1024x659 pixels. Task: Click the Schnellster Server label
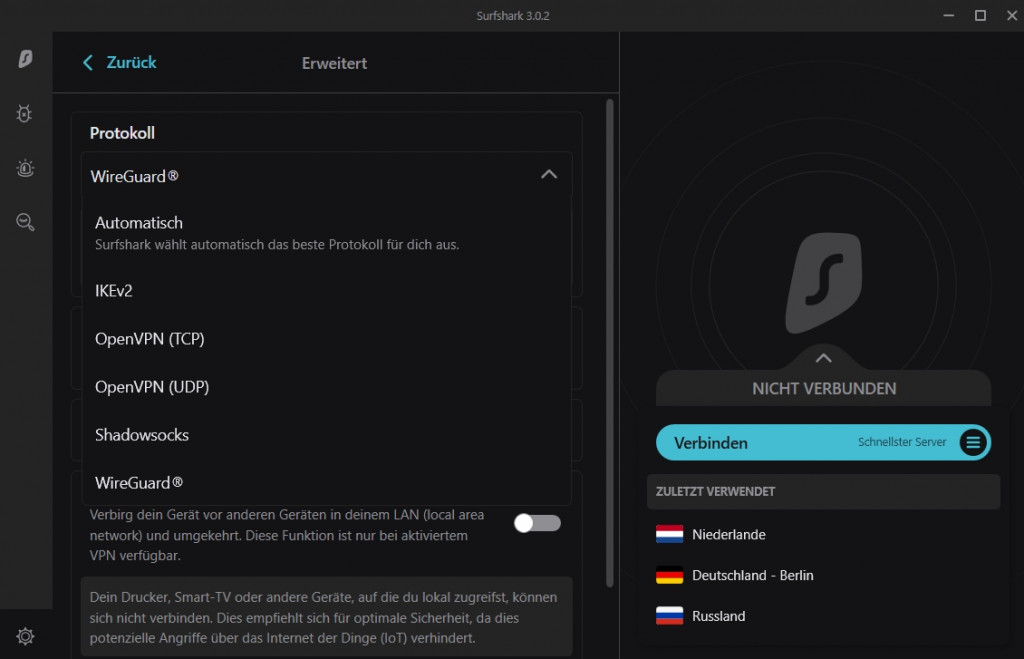902,442
